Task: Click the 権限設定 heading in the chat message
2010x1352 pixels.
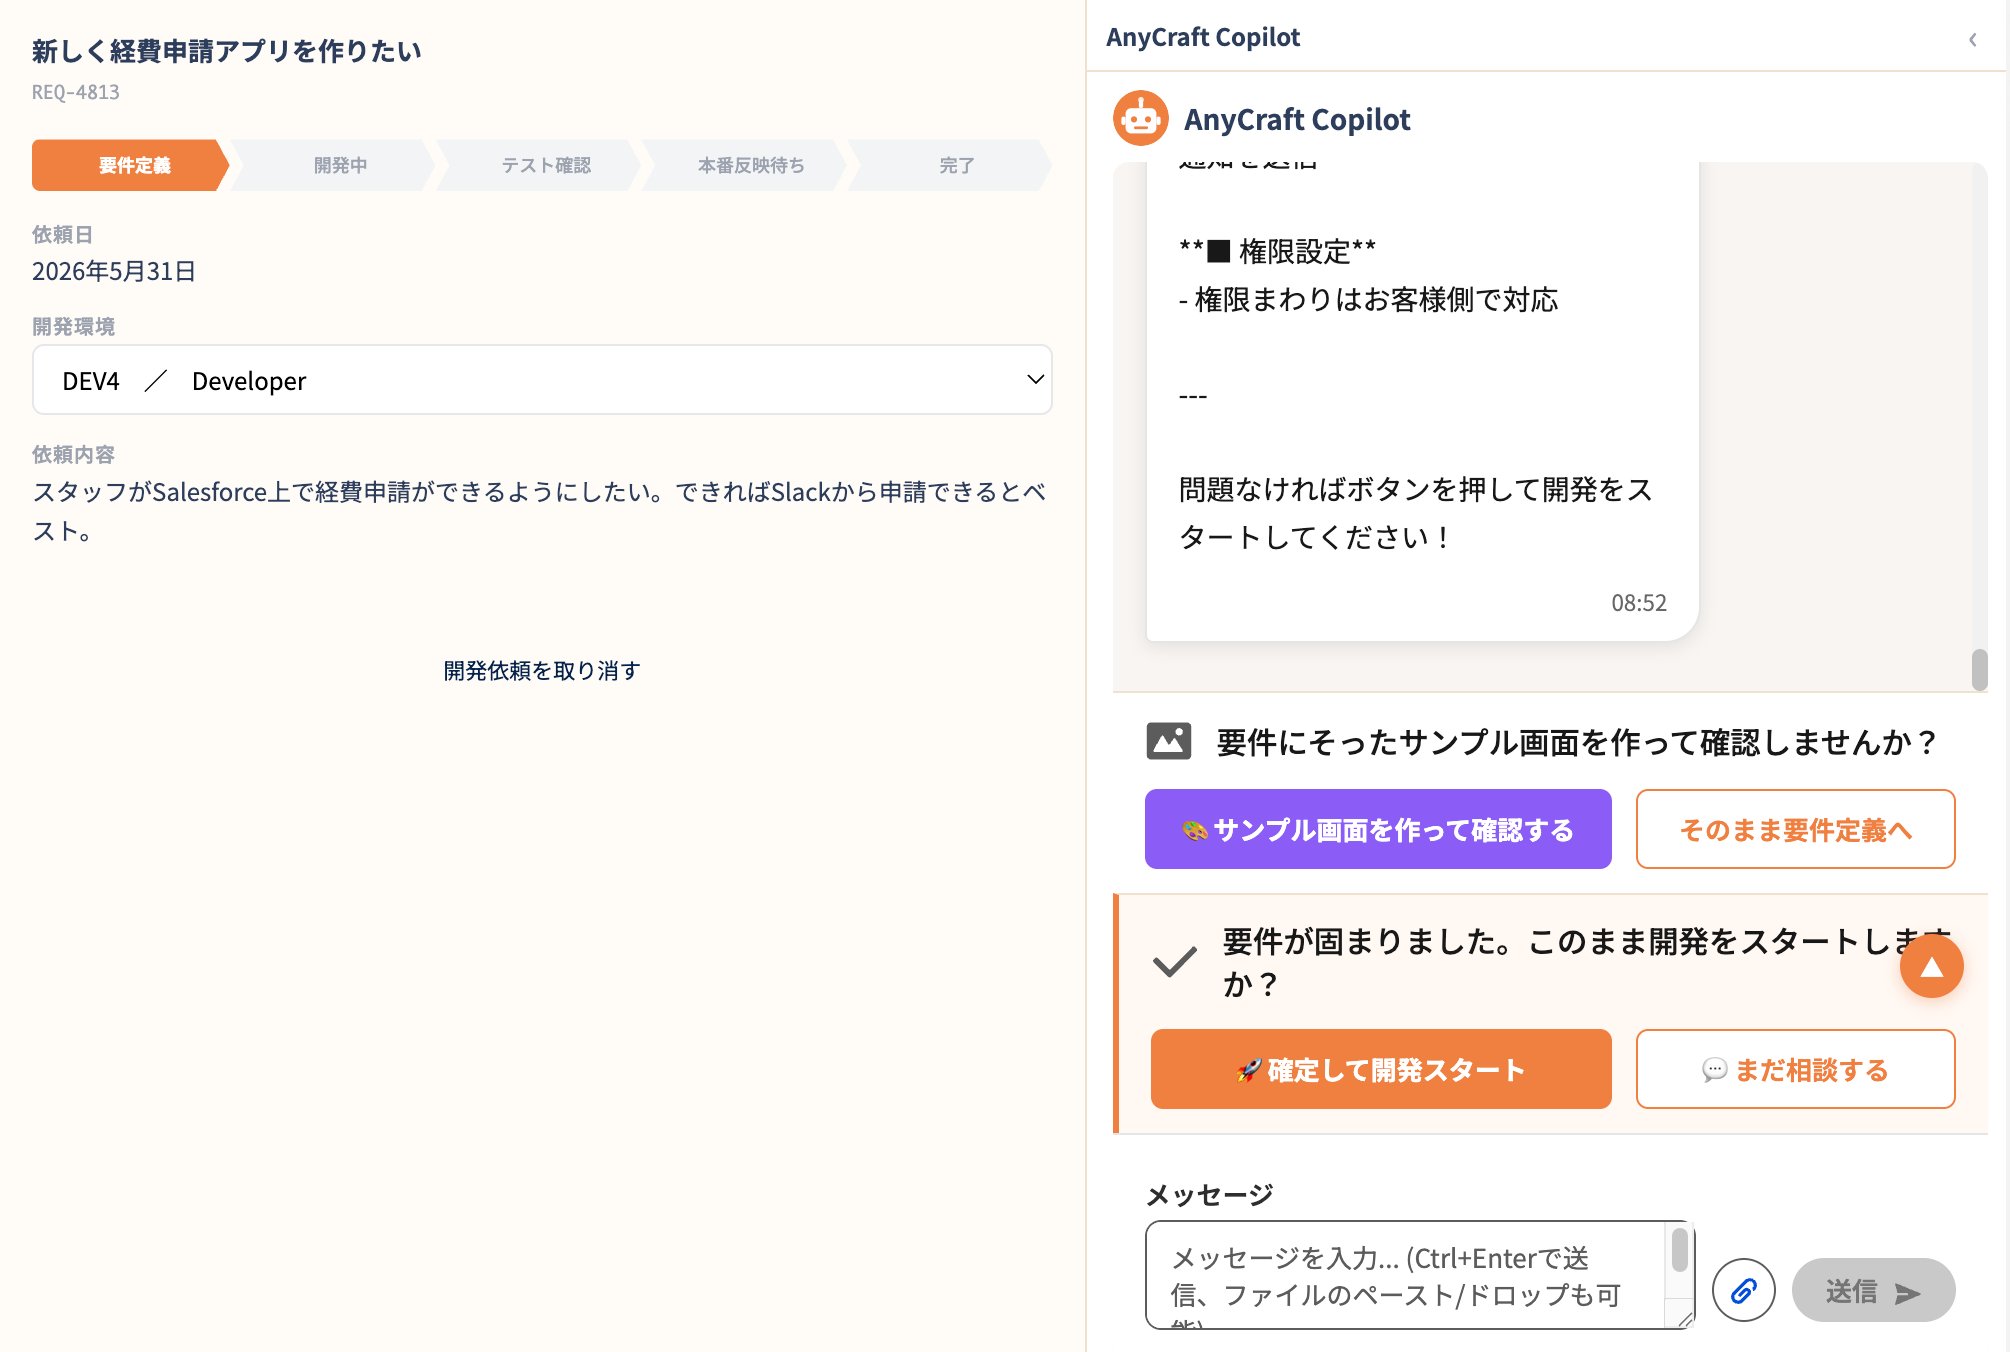Action: tap(1277, 251)
